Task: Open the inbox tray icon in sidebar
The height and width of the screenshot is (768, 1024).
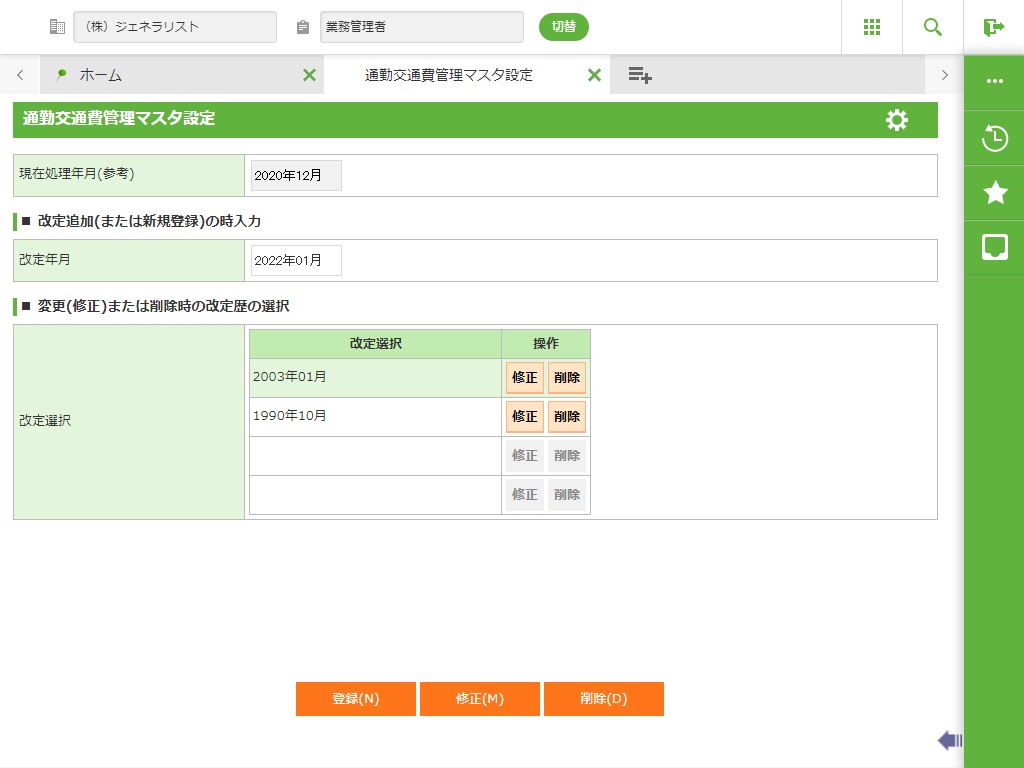Action: (x=994, y=247)
